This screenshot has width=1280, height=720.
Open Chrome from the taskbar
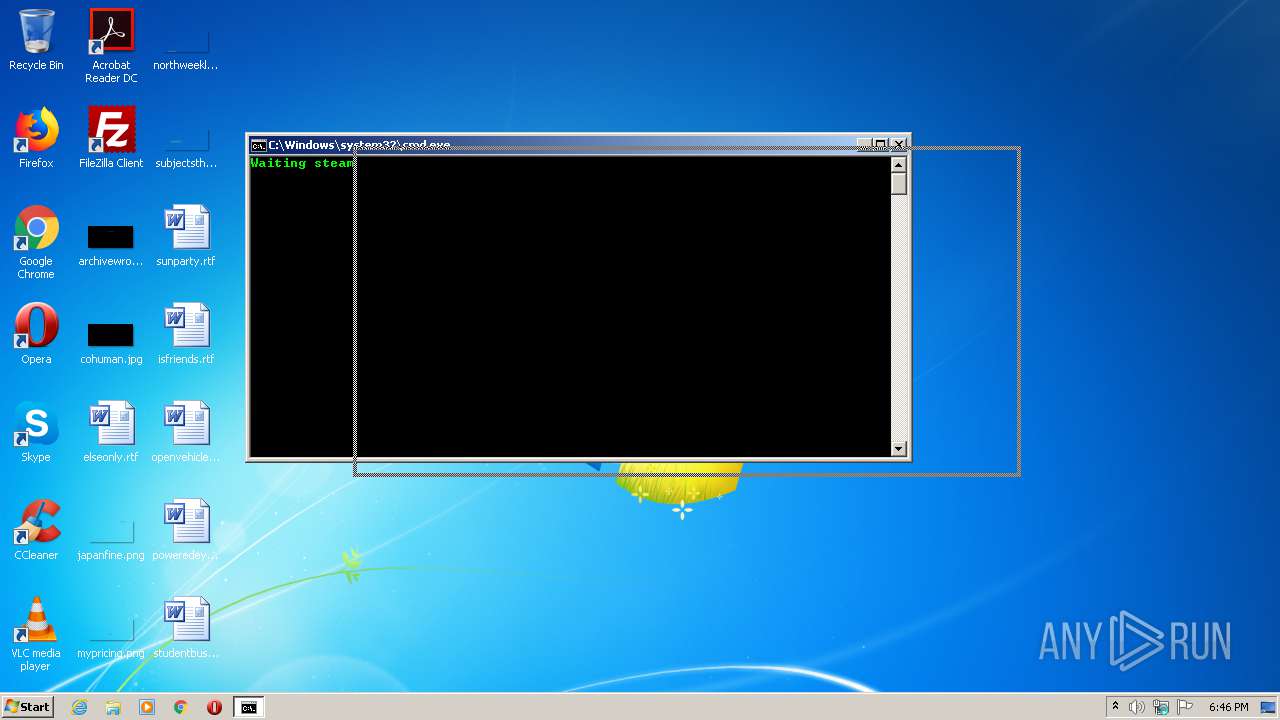click(180, 707)
